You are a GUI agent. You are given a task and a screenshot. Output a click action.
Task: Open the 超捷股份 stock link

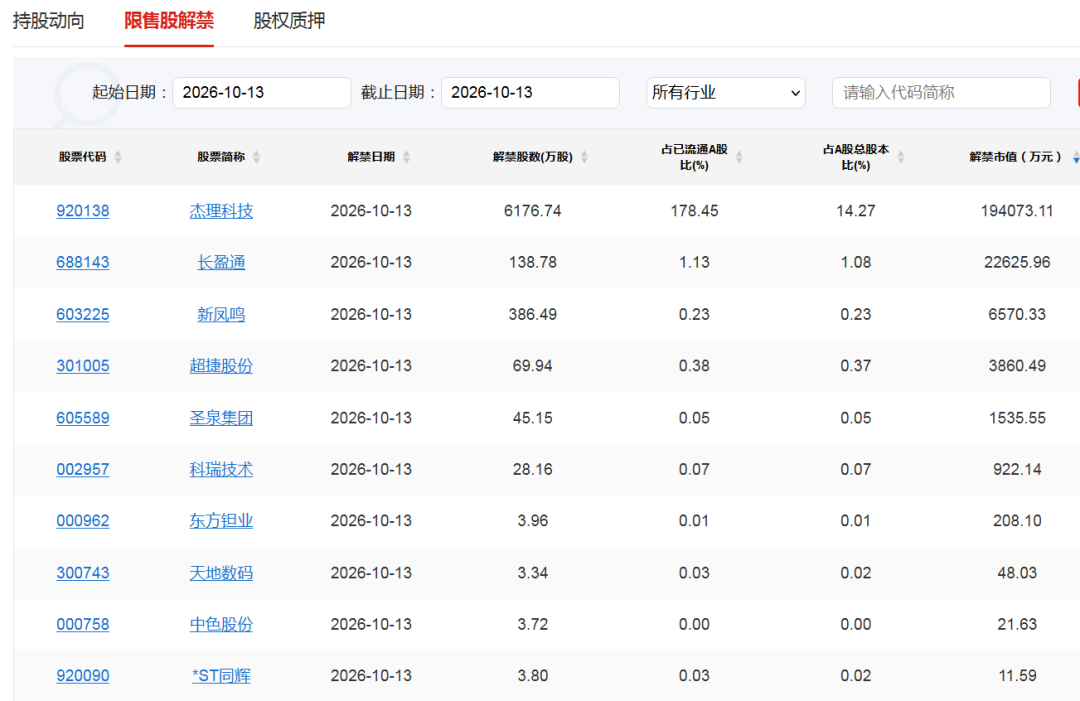[221, 366]
